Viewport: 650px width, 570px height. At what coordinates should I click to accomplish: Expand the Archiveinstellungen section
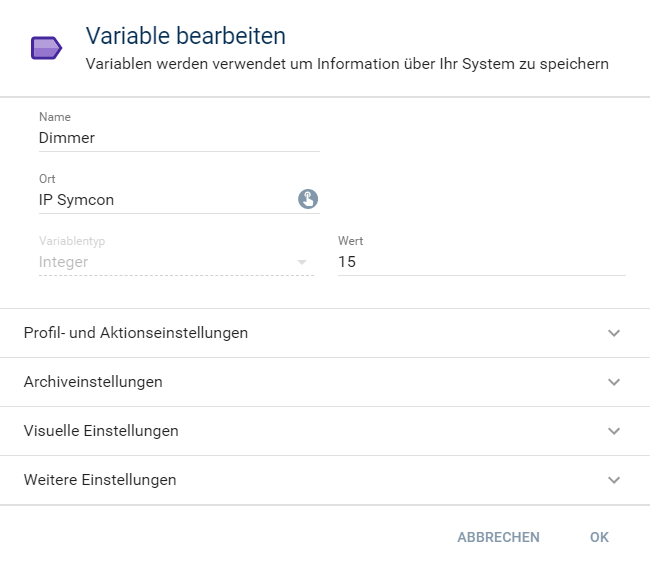[x=325, y=382]
